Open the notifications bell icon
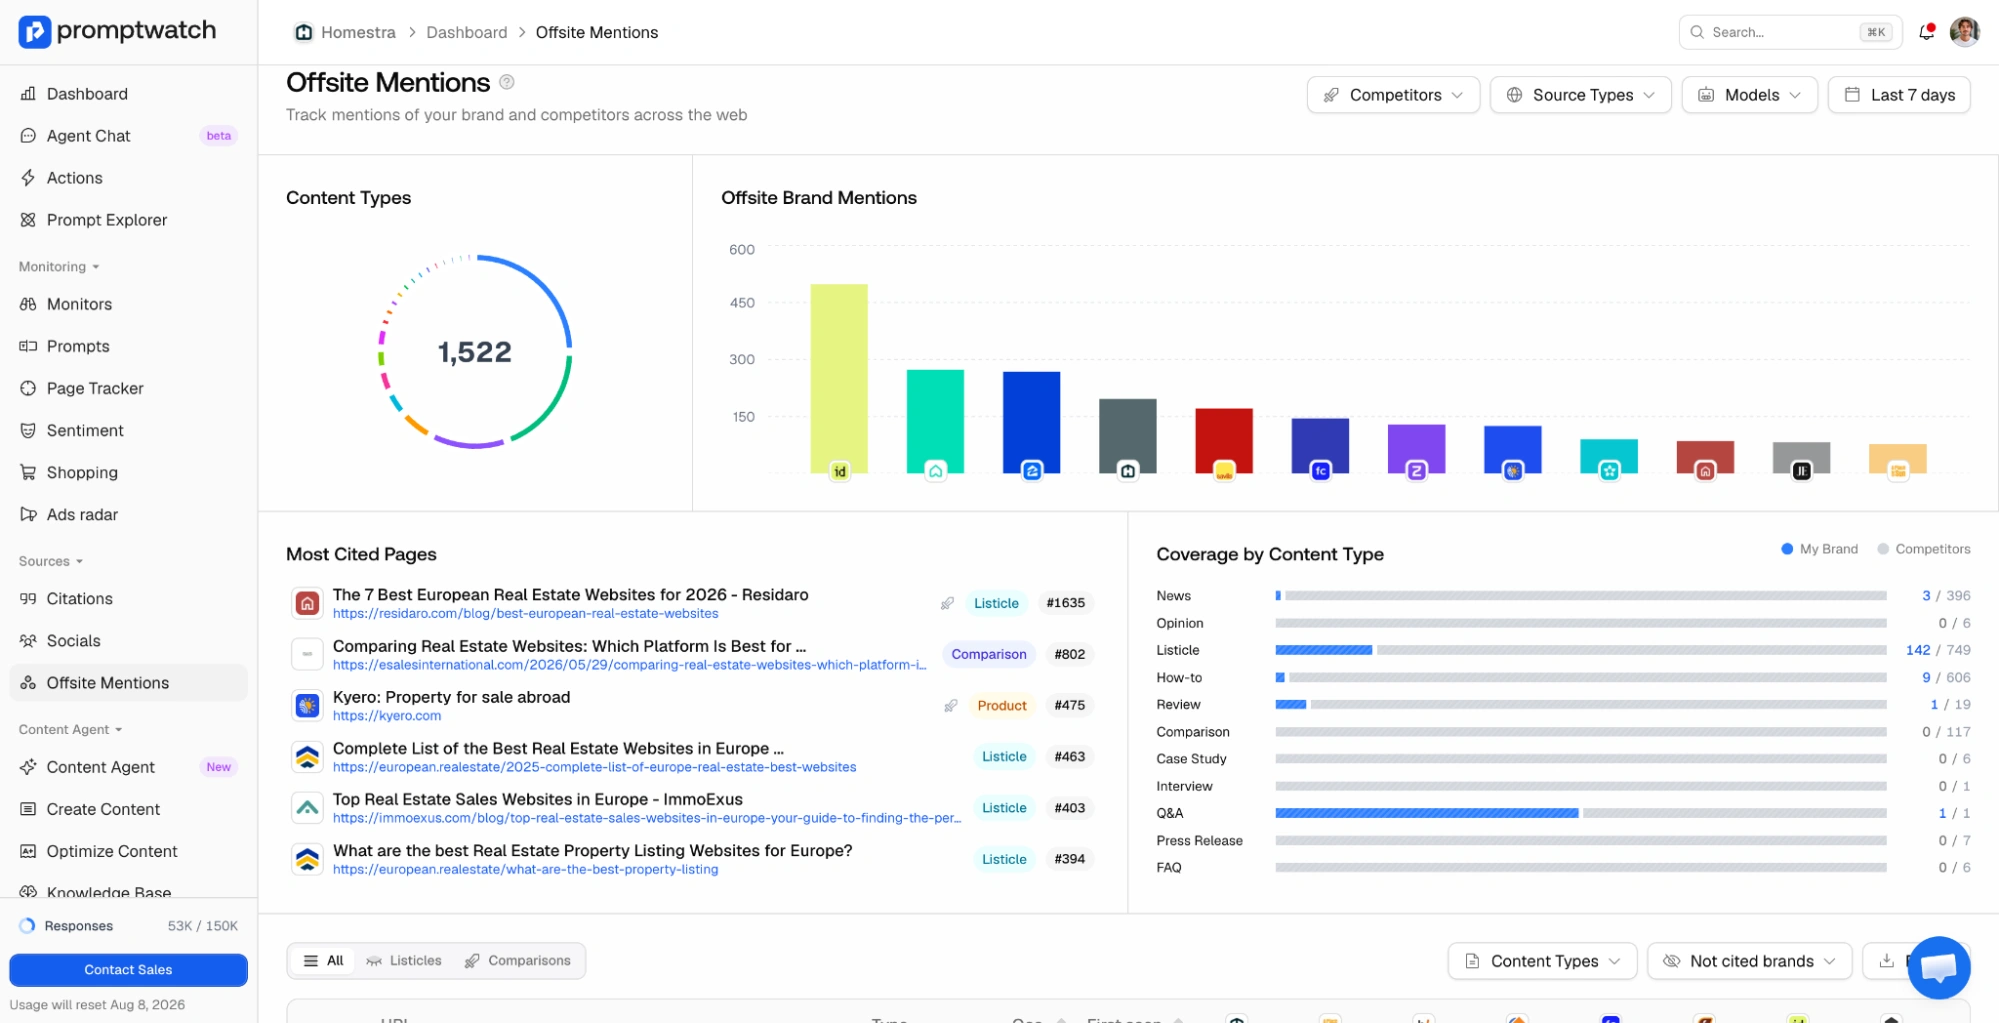Image resolution: width=1999 pixels, height=1023 pixels. tap(1926, 32)
